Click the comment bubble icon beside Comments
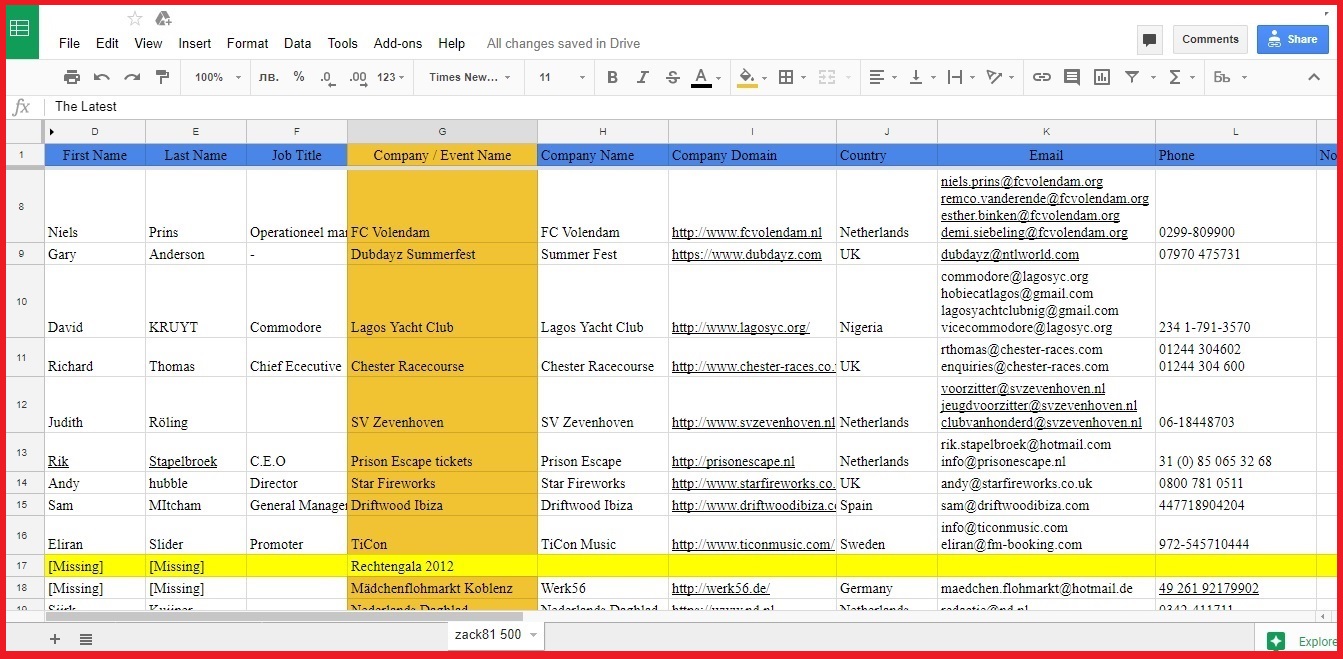 point(1150,40)
